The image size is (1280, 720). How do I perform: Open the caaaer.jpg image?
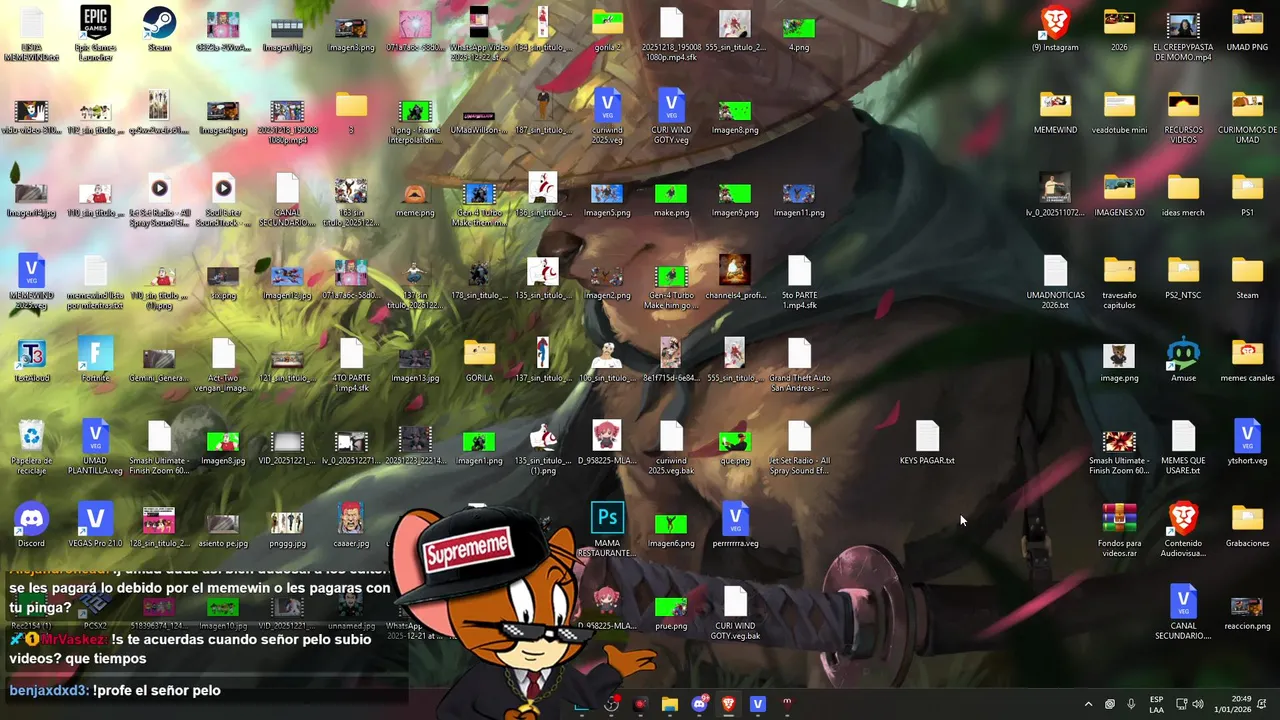351,526
